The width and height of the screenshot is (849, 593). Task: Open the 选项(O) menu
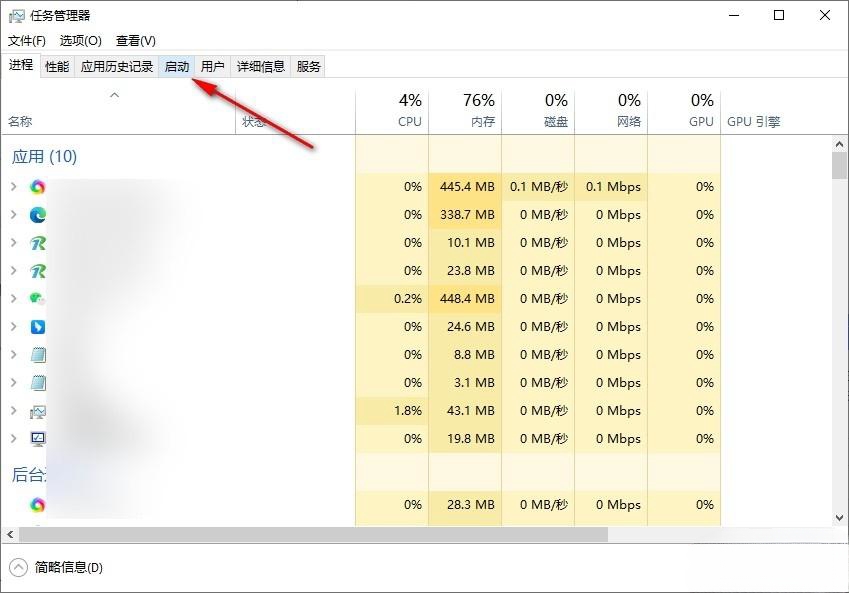[x=80, y=41]
